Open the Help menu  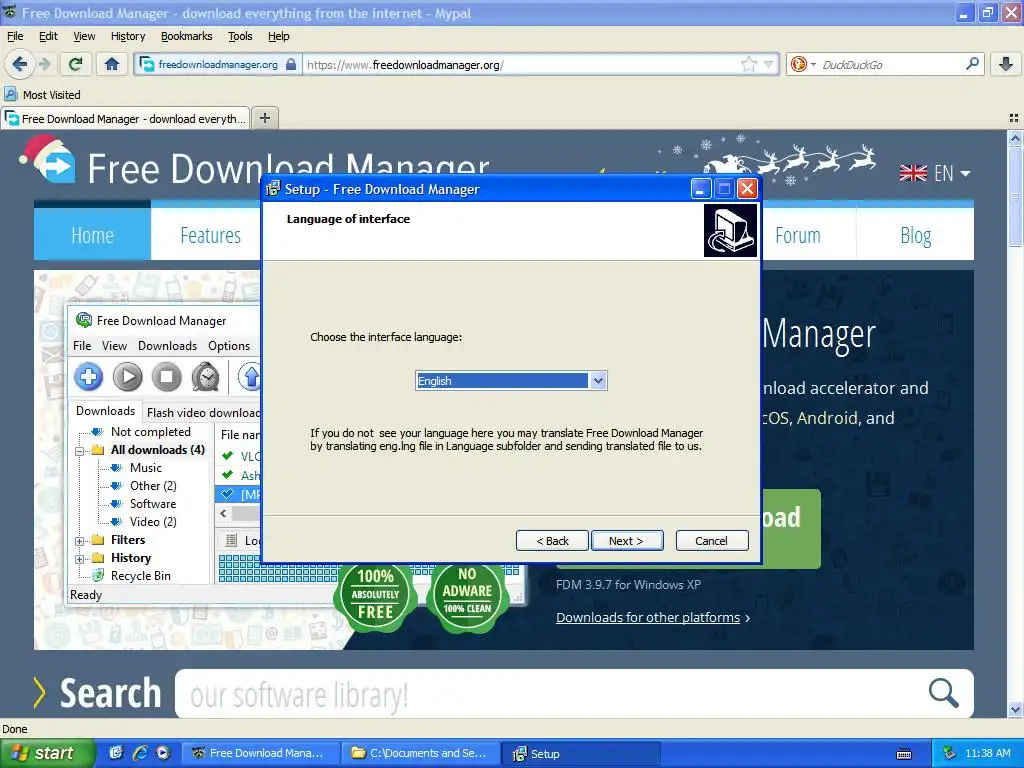pos(279,36)
